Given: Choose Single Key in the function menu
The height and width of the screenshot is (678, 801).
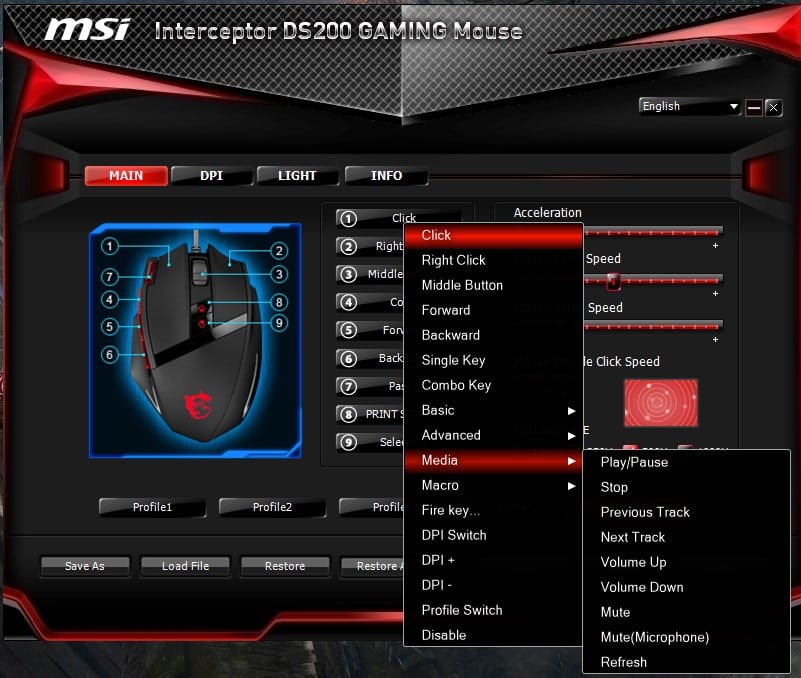Looking at the screenshot, I should pos(493,360).
